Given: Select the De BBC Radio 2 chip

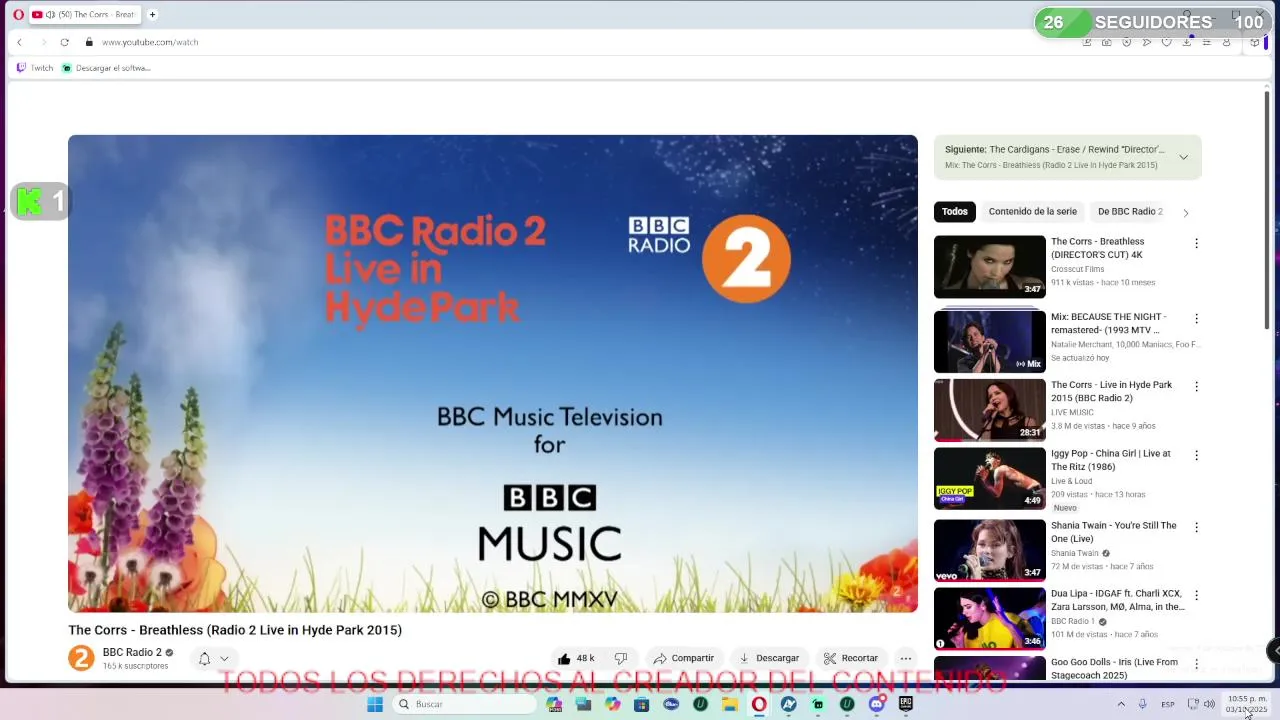Looking at the screenshot, I should pos(1130,212).
